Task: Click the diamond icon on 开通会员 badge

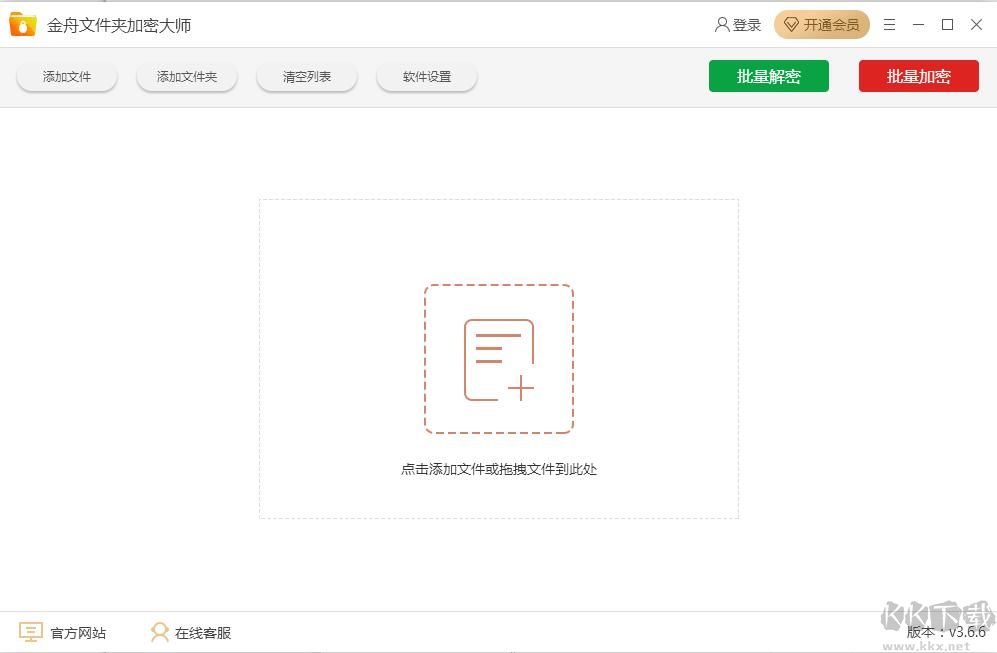Action: point(790,25)
